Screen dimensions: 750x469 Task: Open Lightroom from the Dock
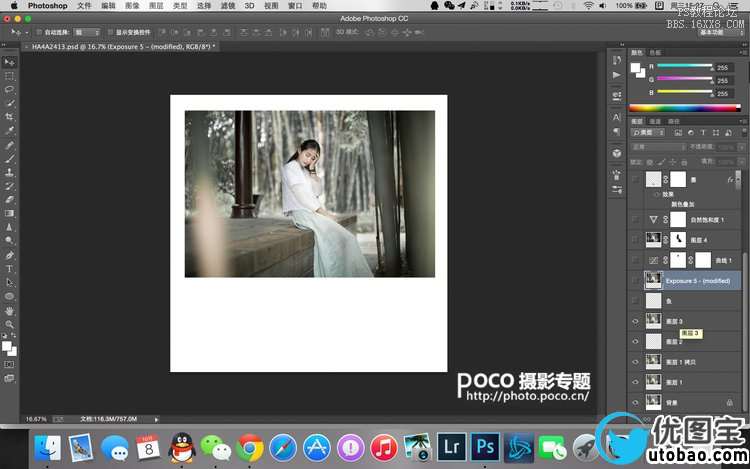449,447
